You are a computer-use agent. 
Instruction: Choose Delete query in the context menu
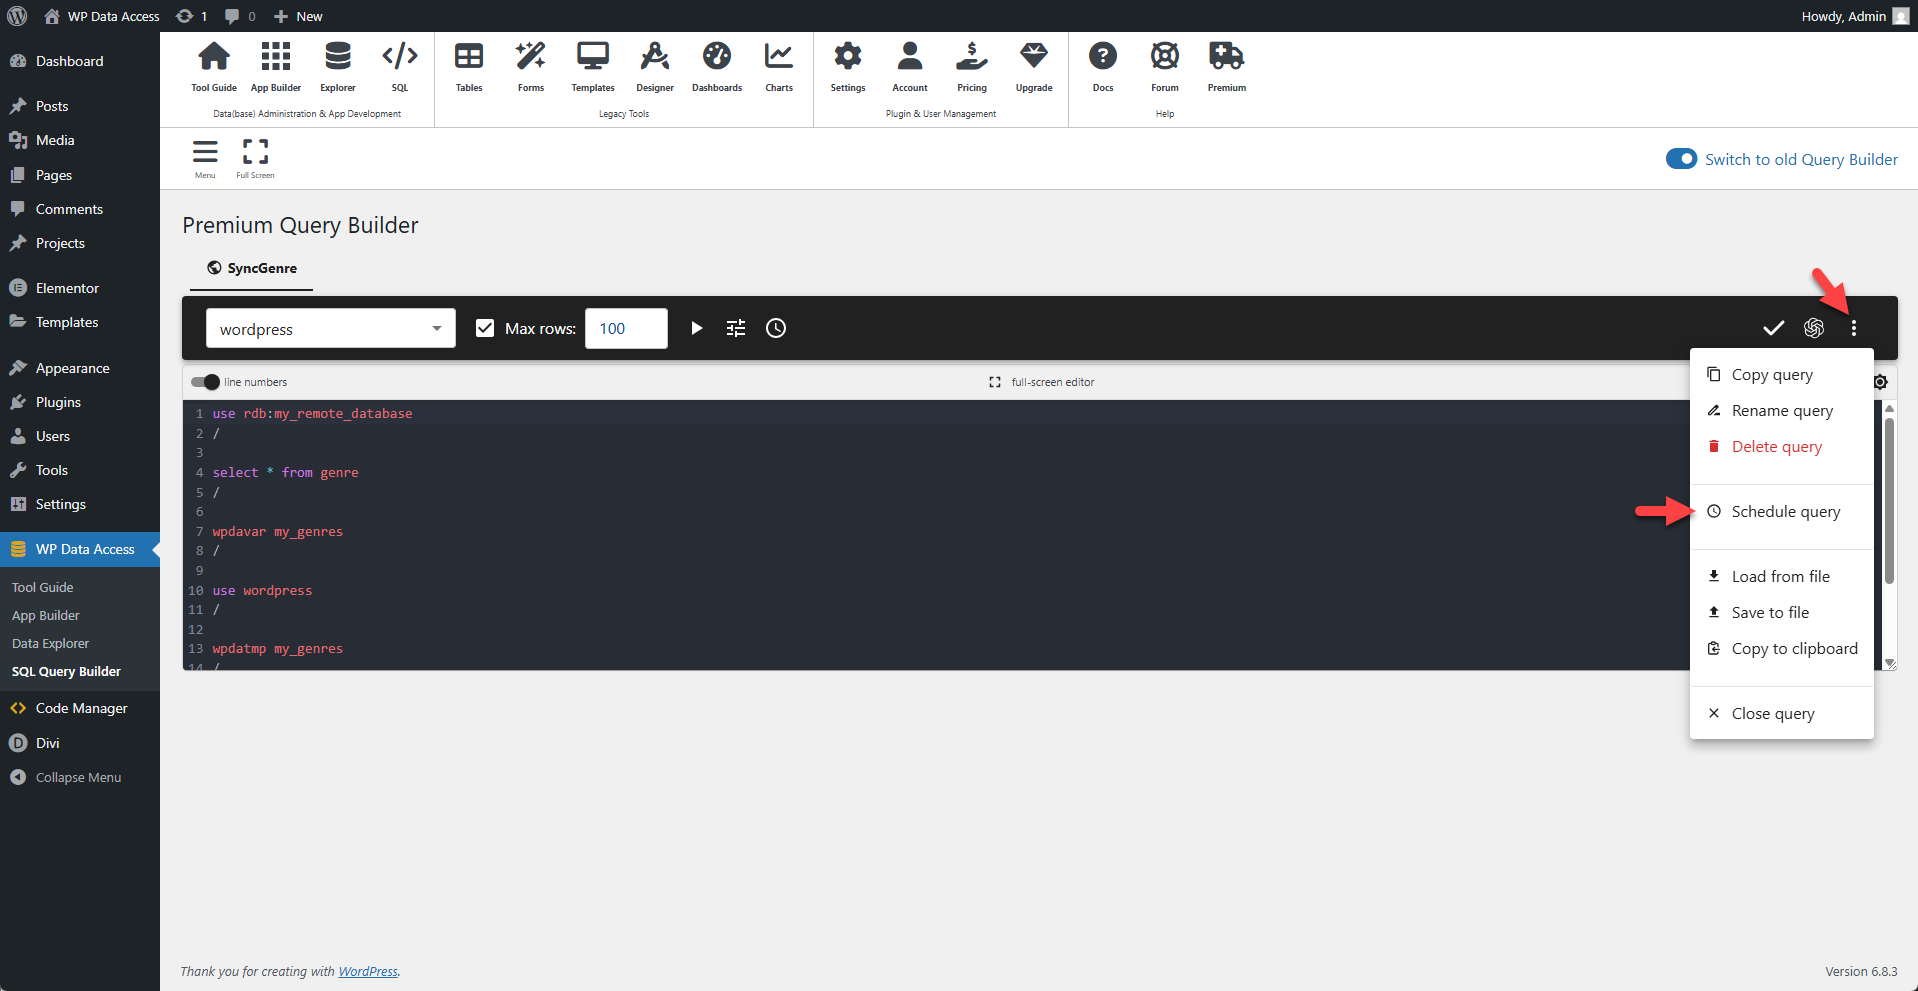click(x=1776, y=447)
